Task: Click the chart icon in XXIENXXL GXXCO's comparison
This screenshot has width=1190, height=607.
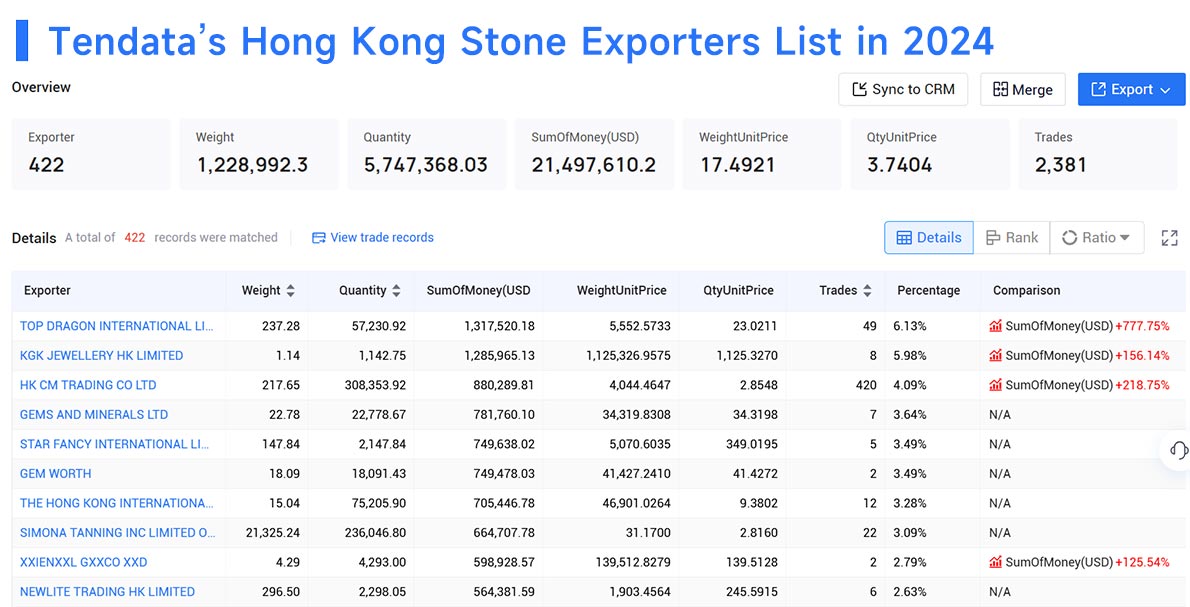Action: point(994,562)
